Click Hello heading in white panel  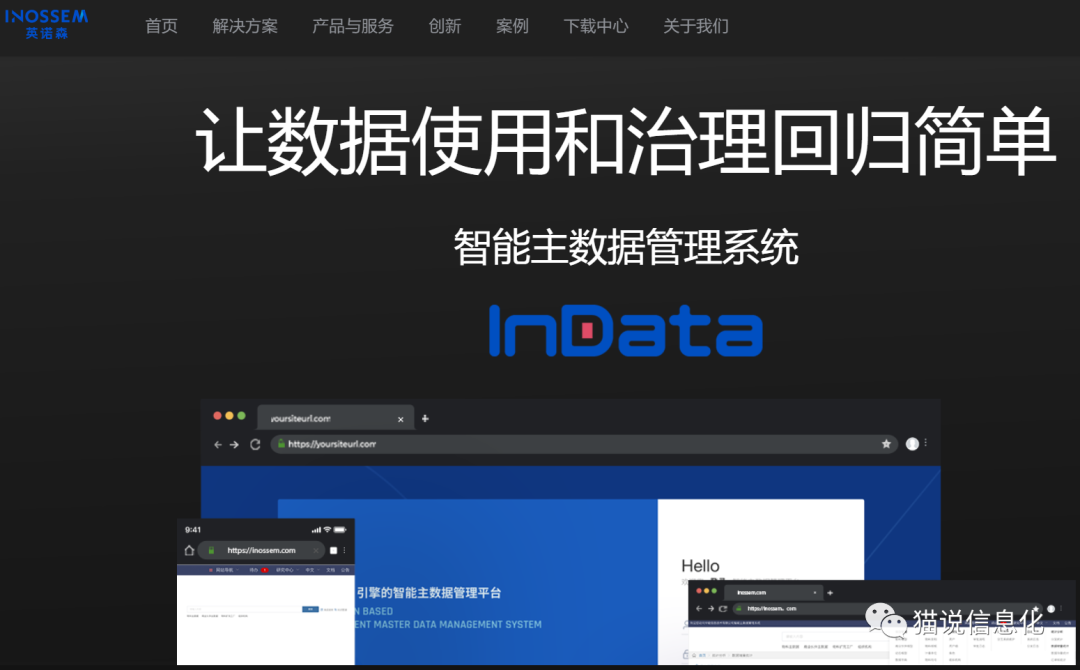point(700,566)
